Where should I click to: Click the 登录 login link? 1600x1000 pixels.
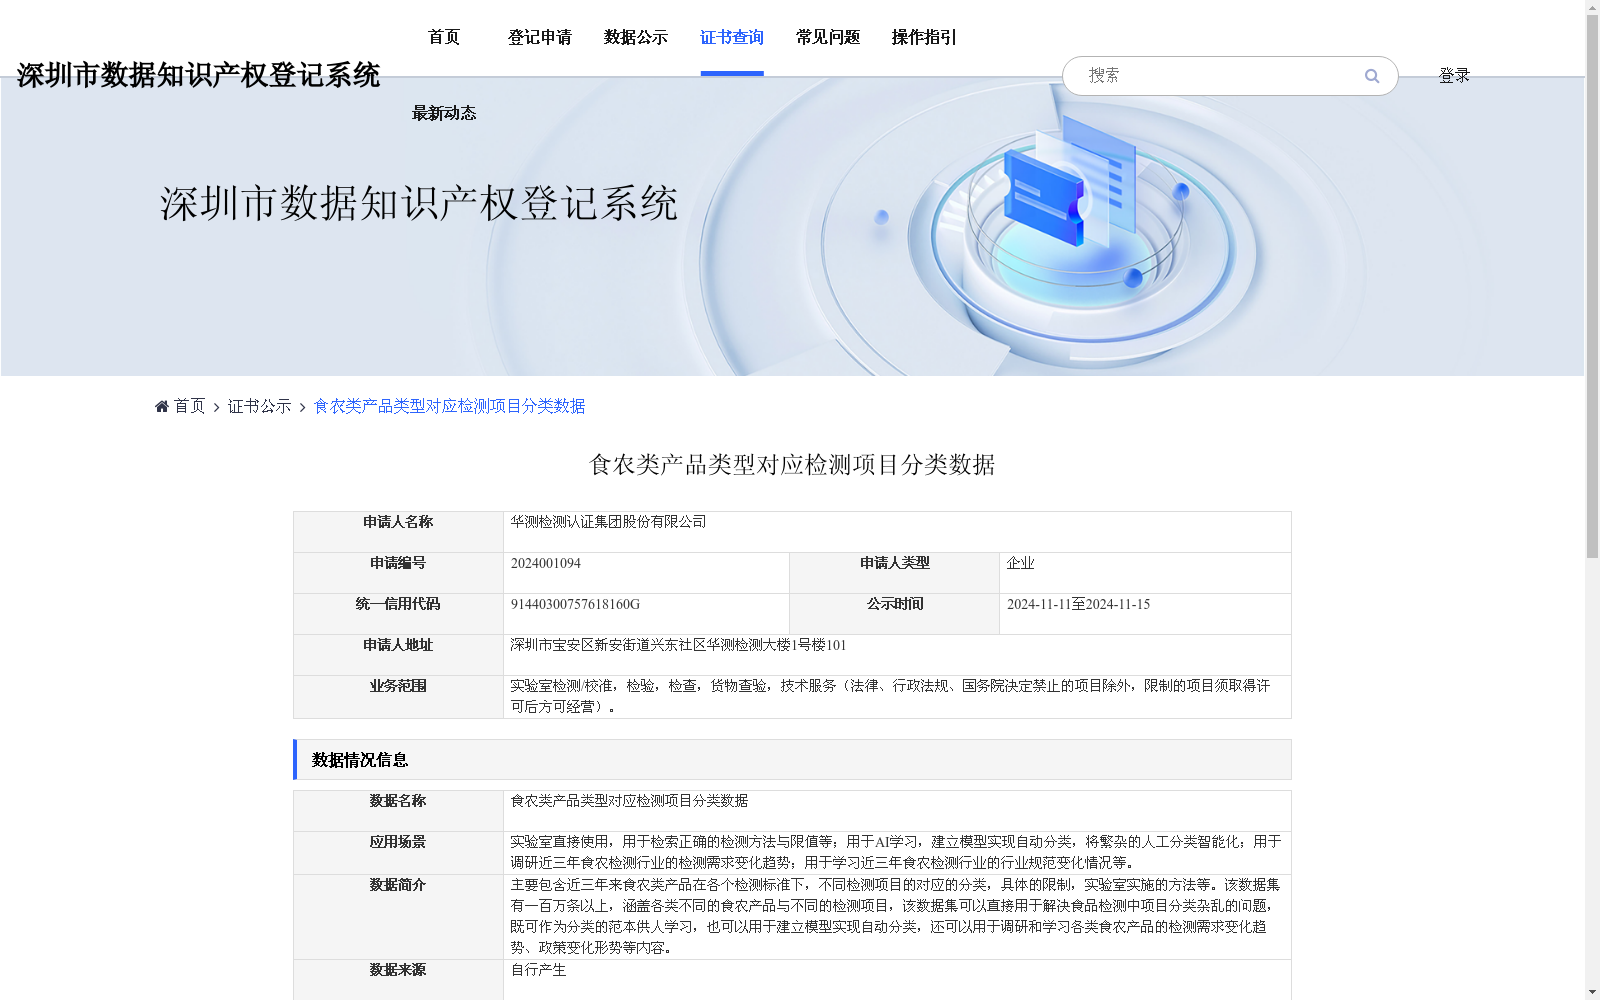click(x=1454, y=76)
